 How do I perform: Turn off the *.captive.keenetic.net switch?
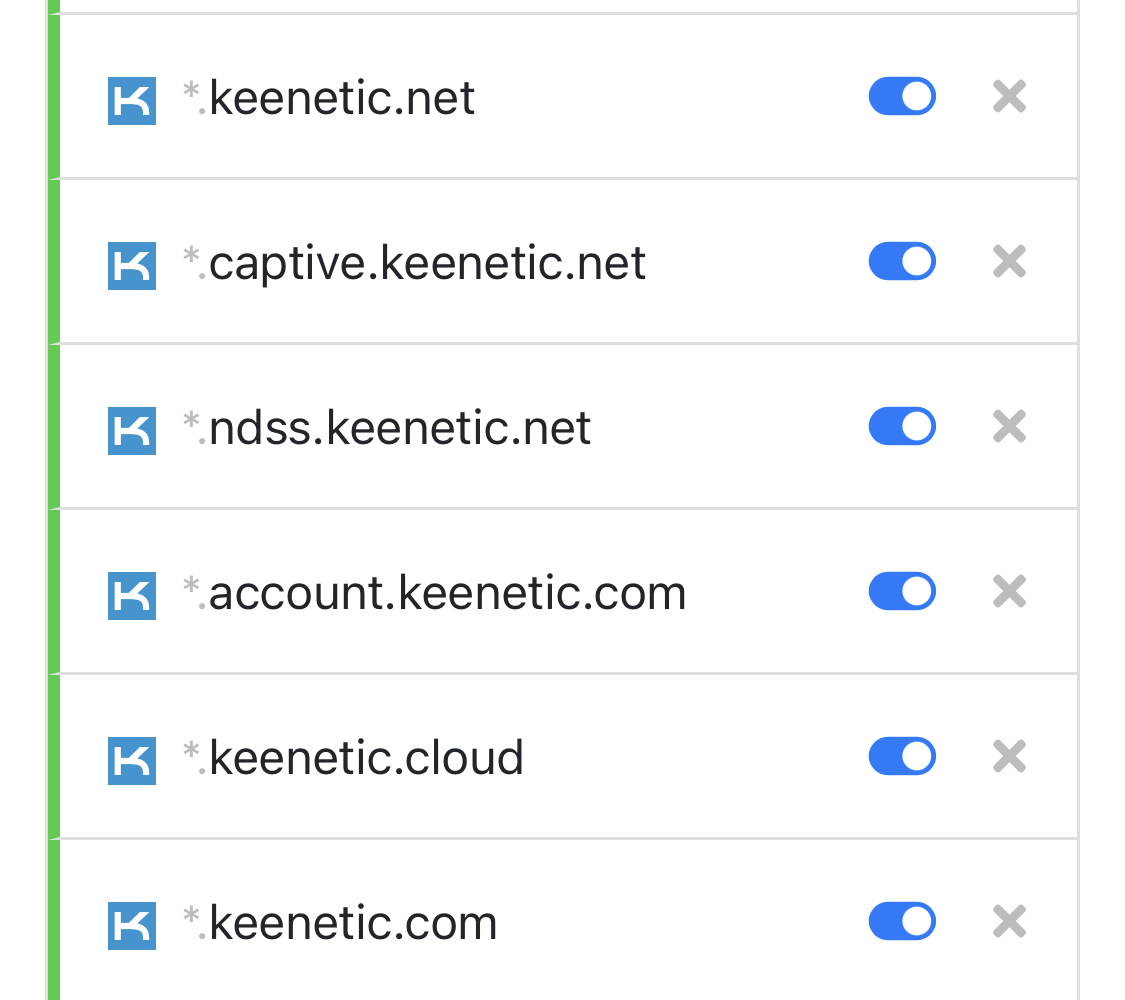pos(902,261)
